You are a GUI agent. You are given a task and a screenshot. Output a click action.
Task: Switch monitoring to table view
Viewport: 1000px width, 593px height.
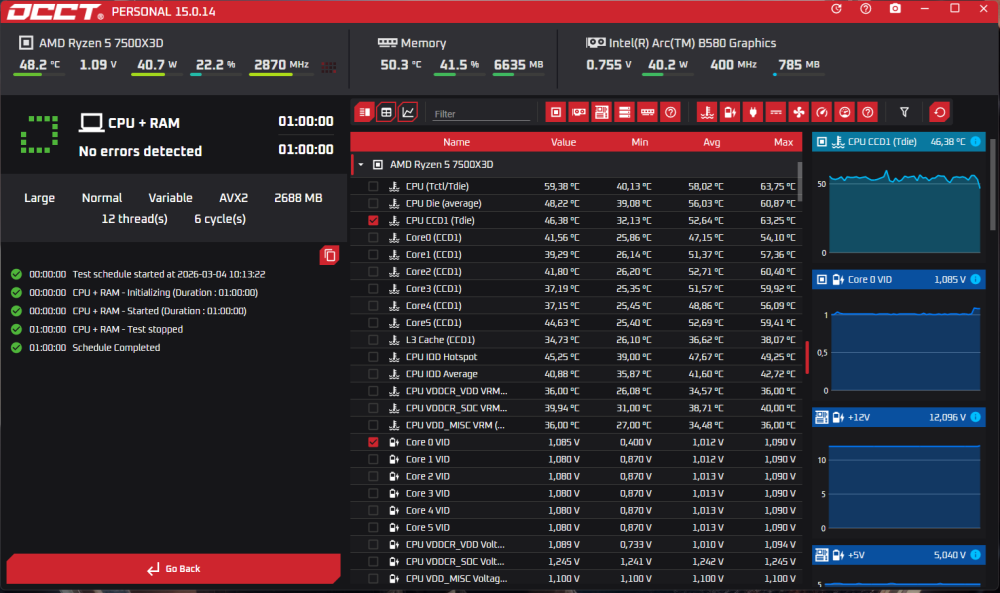click(386, 112)
